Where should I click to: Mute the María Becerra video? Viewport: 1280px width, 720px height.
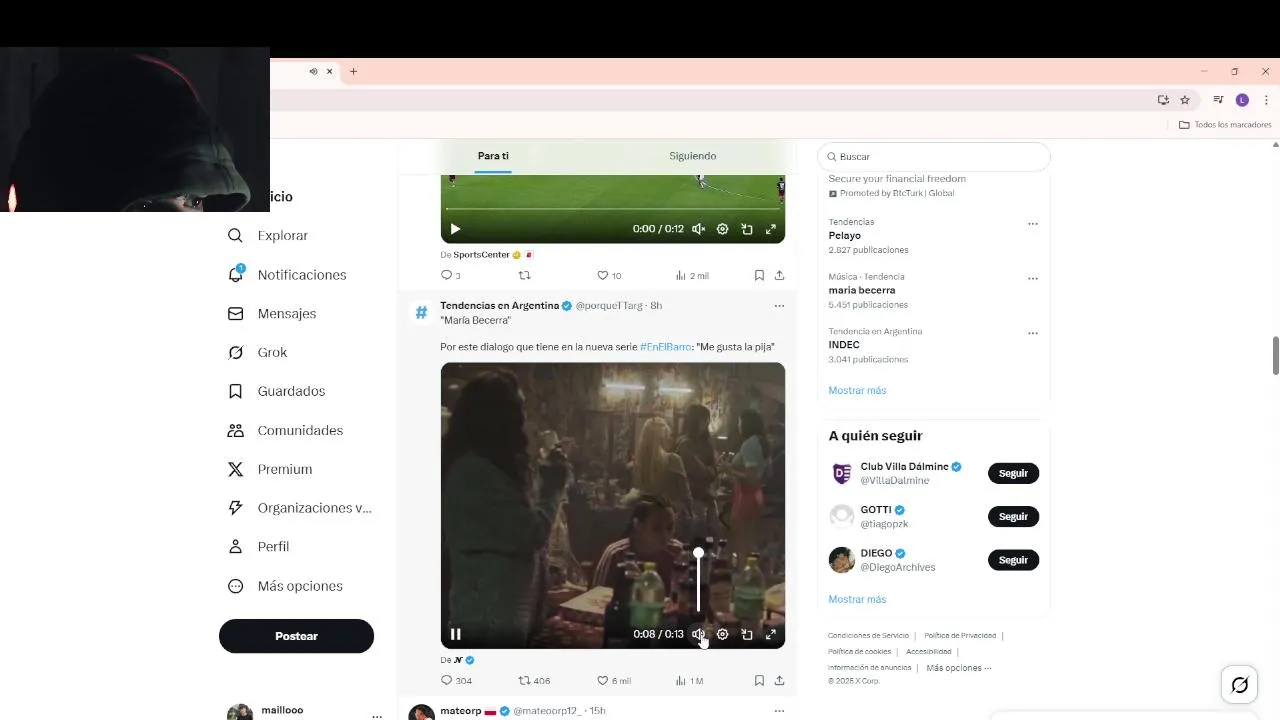click(x=698, y=634)
